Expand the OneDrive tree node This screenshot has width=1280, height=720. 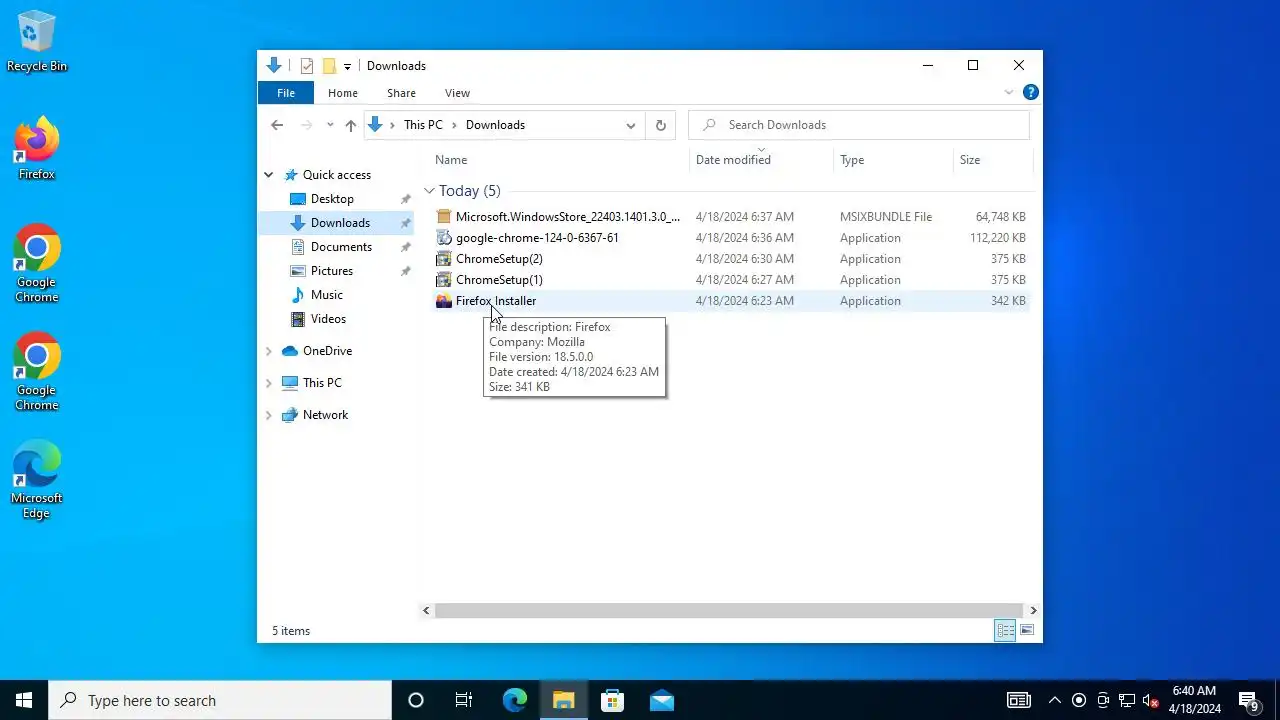268,351
